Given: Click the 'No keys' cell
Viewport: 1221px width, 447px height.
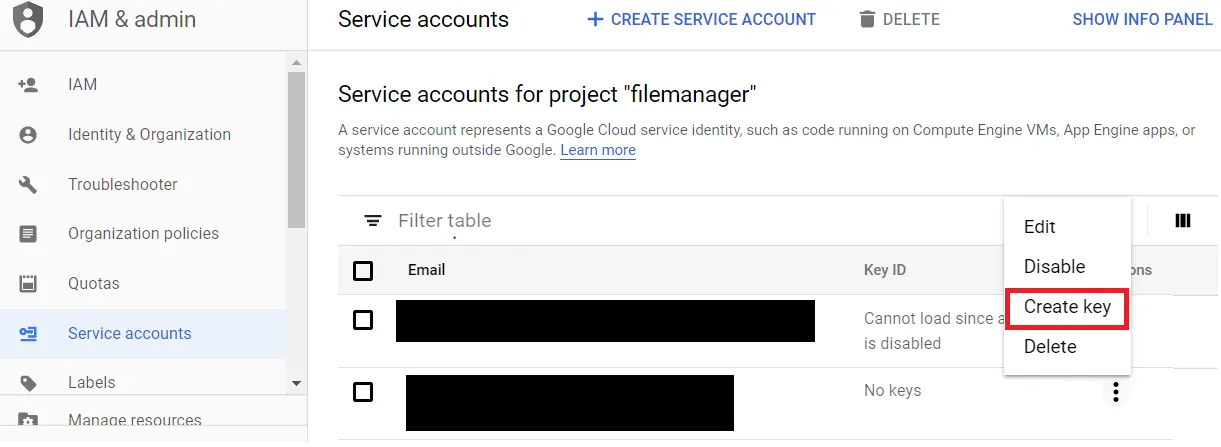Looking at the screenshot, I should coord(892,391).
